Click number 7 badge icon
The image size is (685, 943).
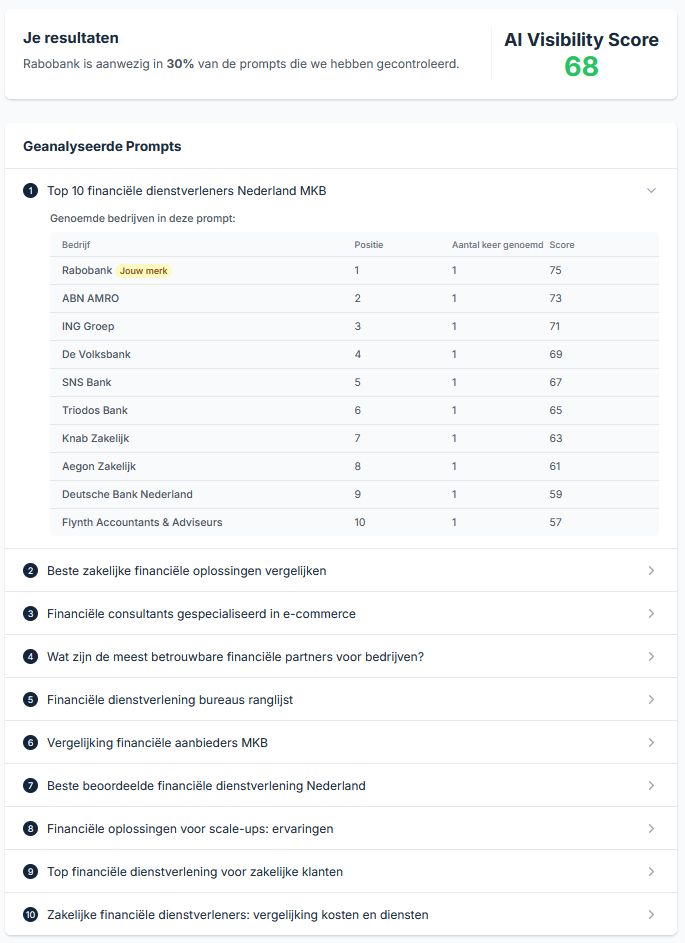pyautogui.click(x=31, y=785)
